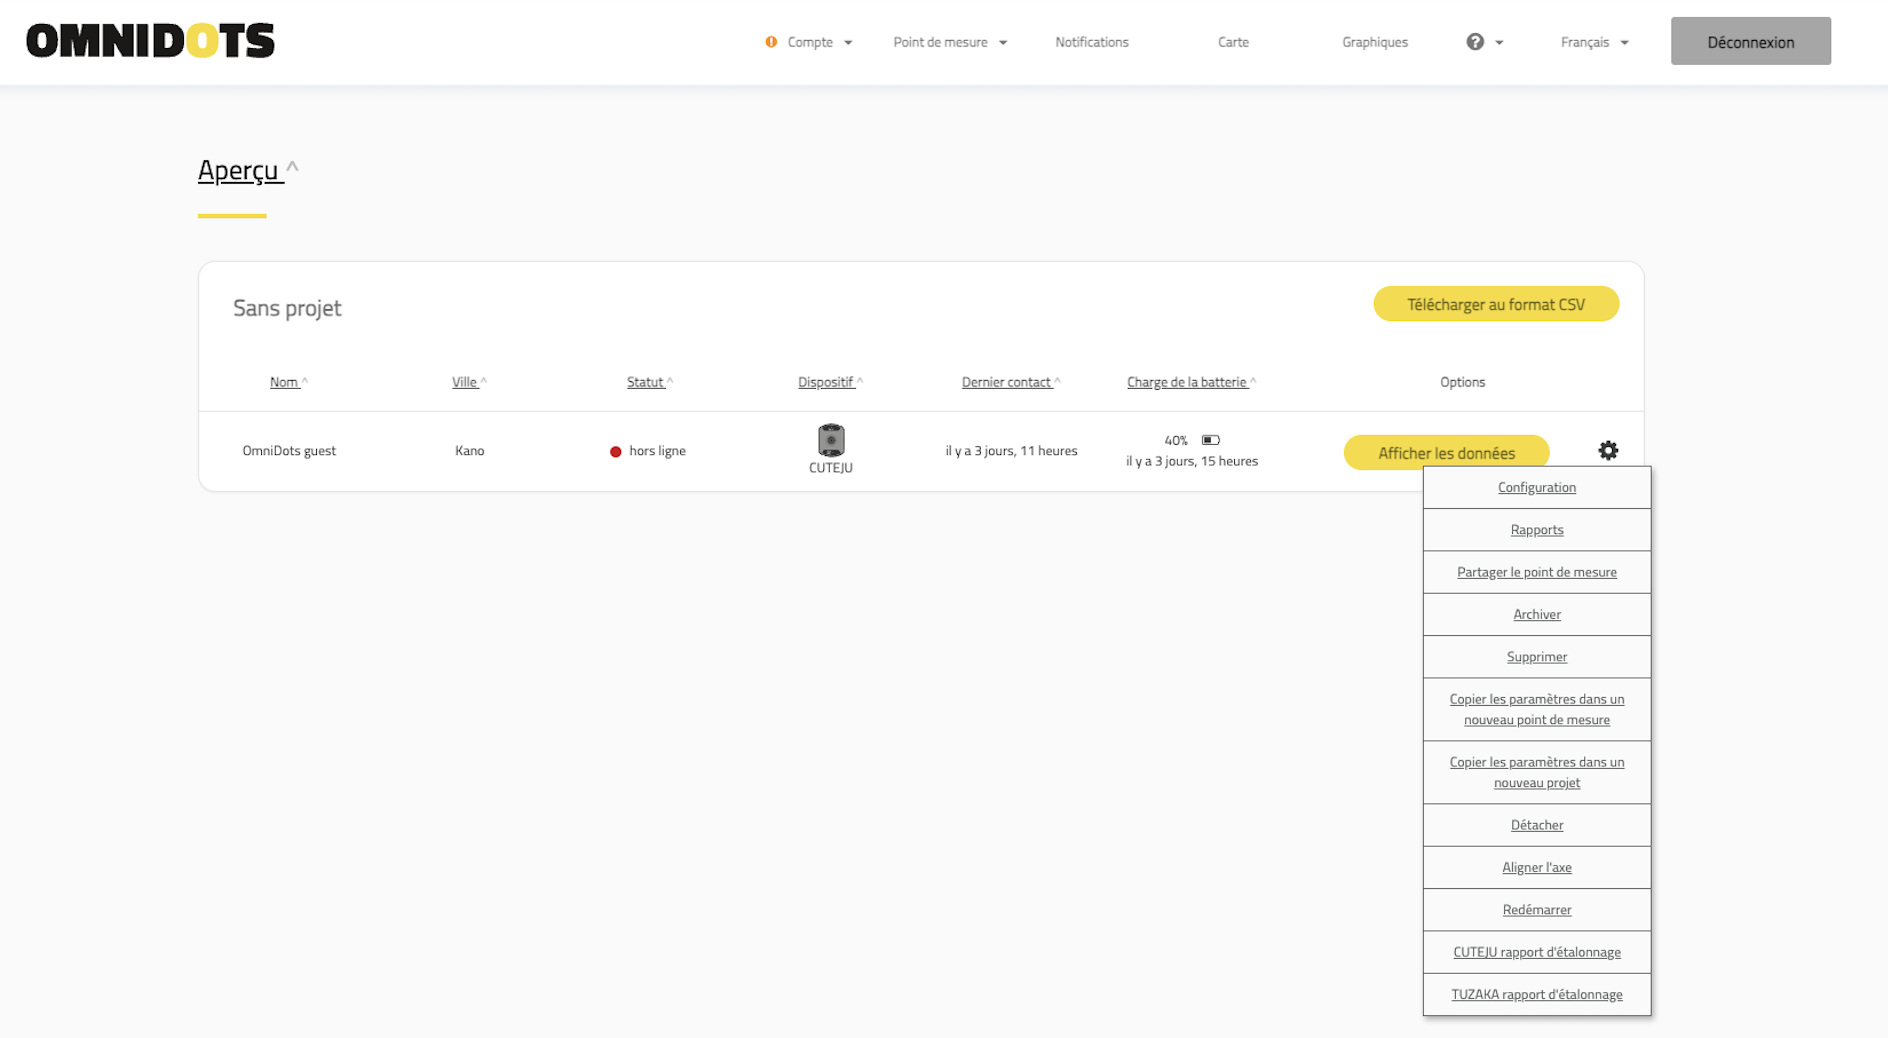
Task: Click the battery charge level icon
Action: 1210,440
